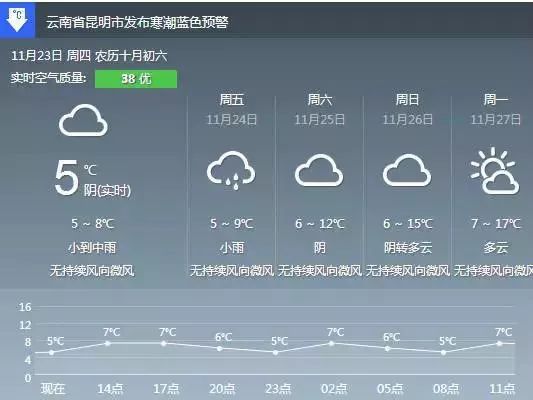Click the 现在 label on the hourly axis
This screenshot has width=533, height=400.
coord(53,388)
